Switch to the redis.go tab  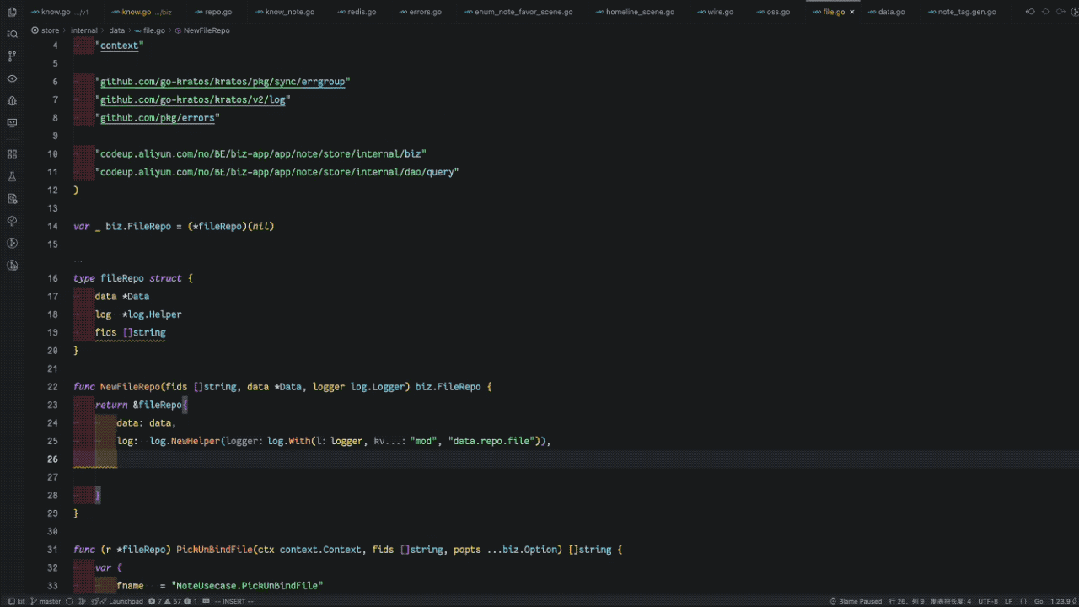click(x=357, y=12)
